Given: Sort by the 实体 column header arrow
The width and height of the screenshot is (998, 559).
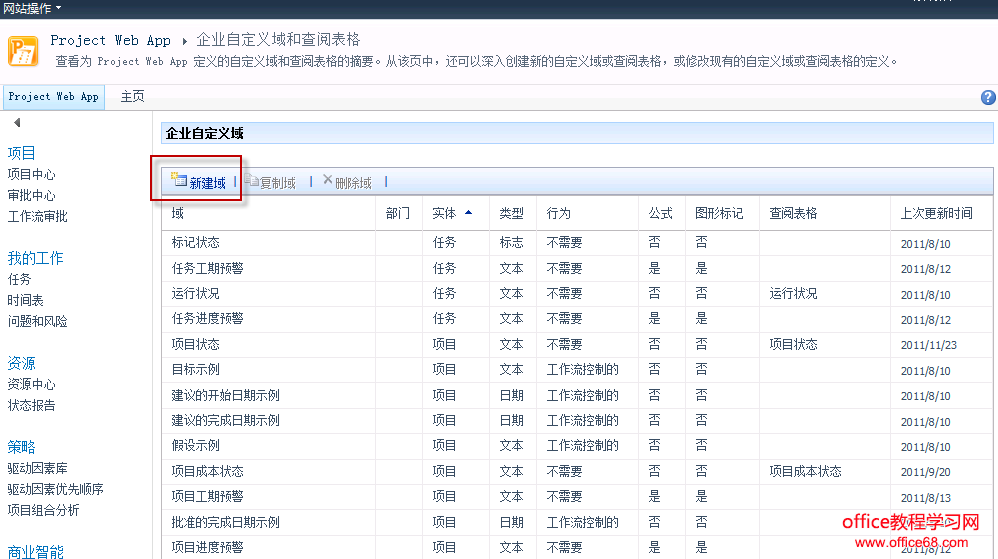Looking at the screenshot, I should 469,213.
